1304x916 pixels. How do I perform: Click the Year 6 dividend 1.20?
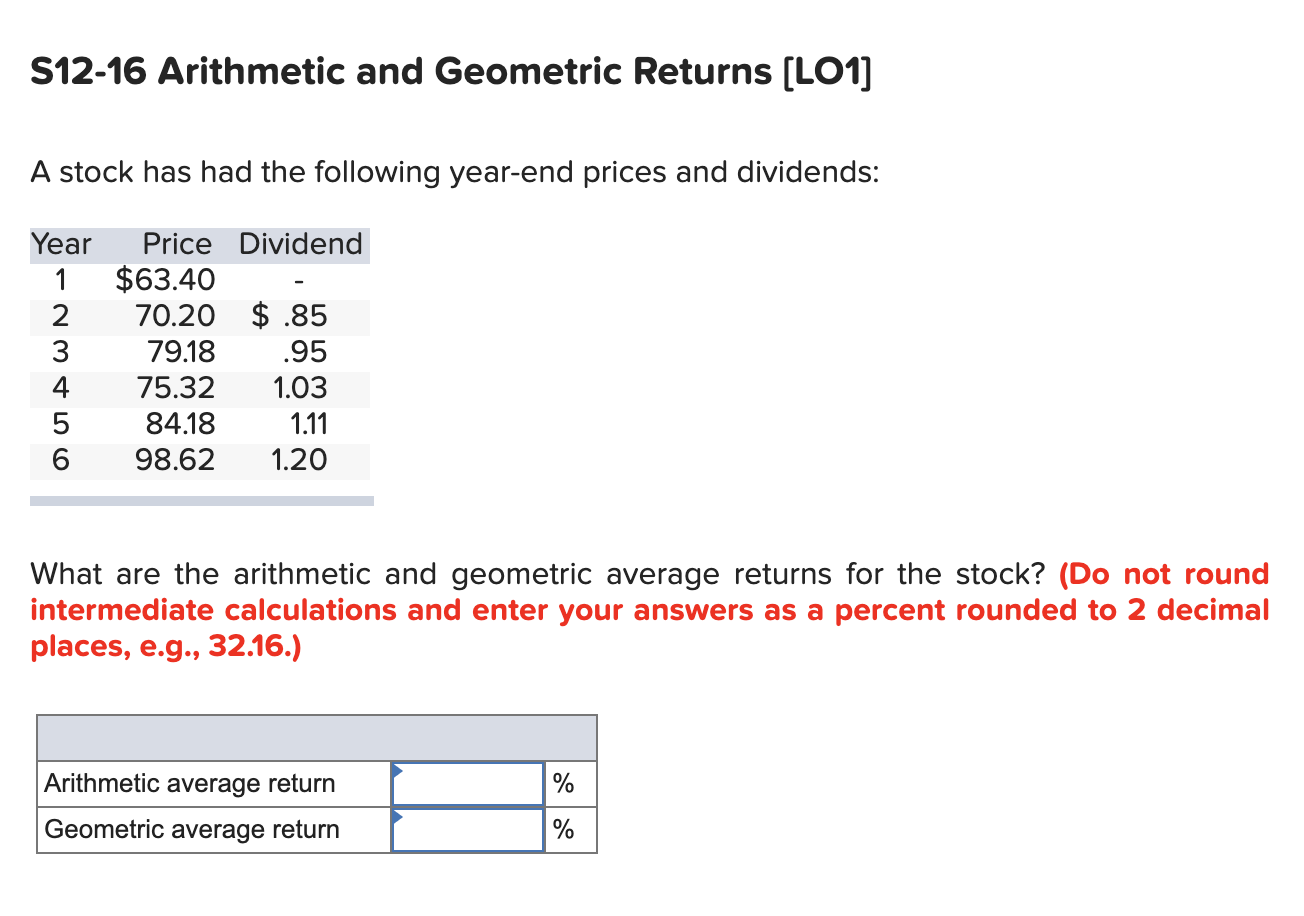click(x=298, y=460)
